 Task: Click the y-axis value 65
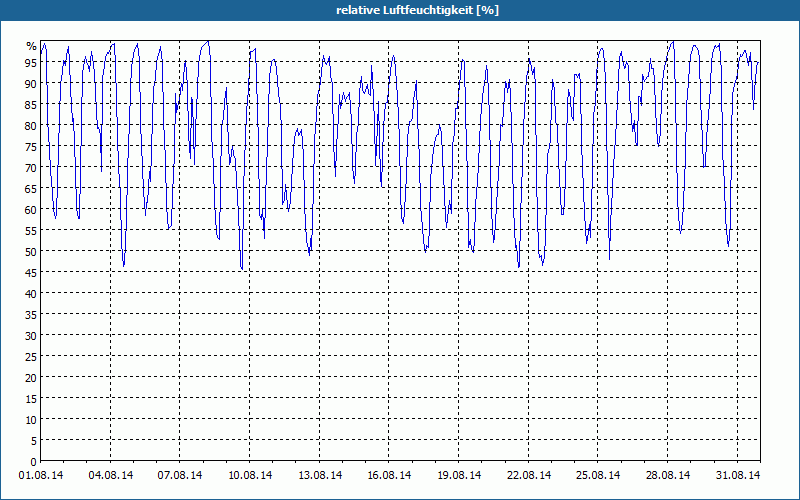point(31,188)
